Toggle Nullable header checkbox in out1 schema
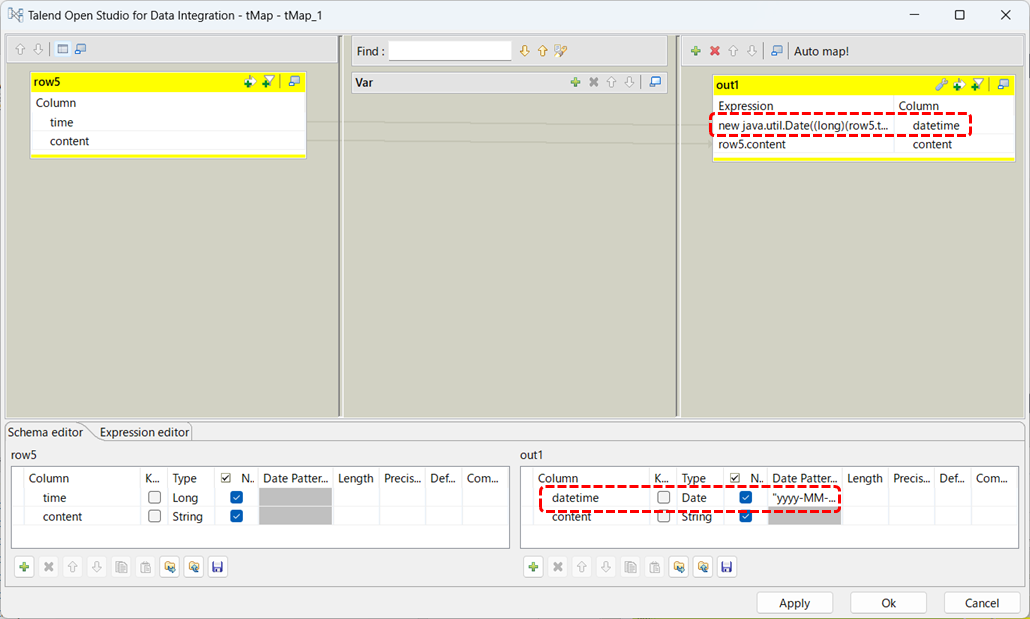The image size is (1030, 619). point(734,478)
